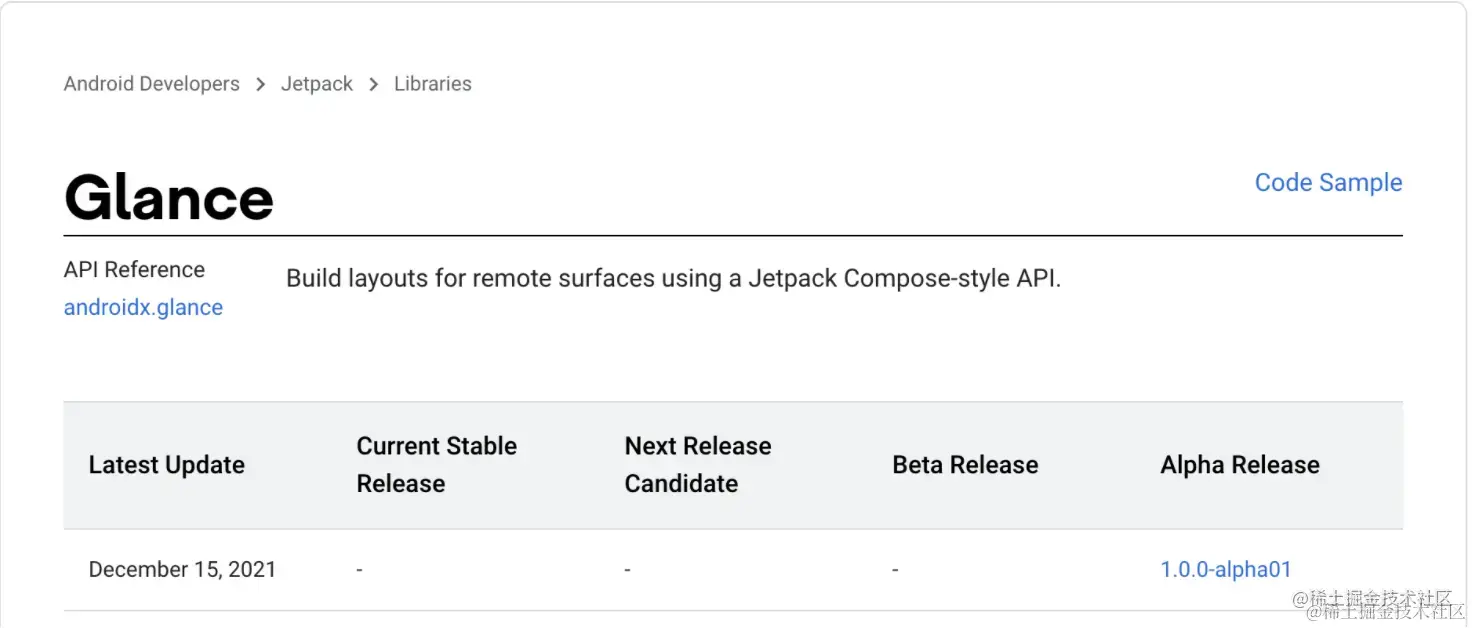The width and height of the screenshot is (1472, 628).
Task: Click the Current Stable Release column header
Action: (437, 464)
